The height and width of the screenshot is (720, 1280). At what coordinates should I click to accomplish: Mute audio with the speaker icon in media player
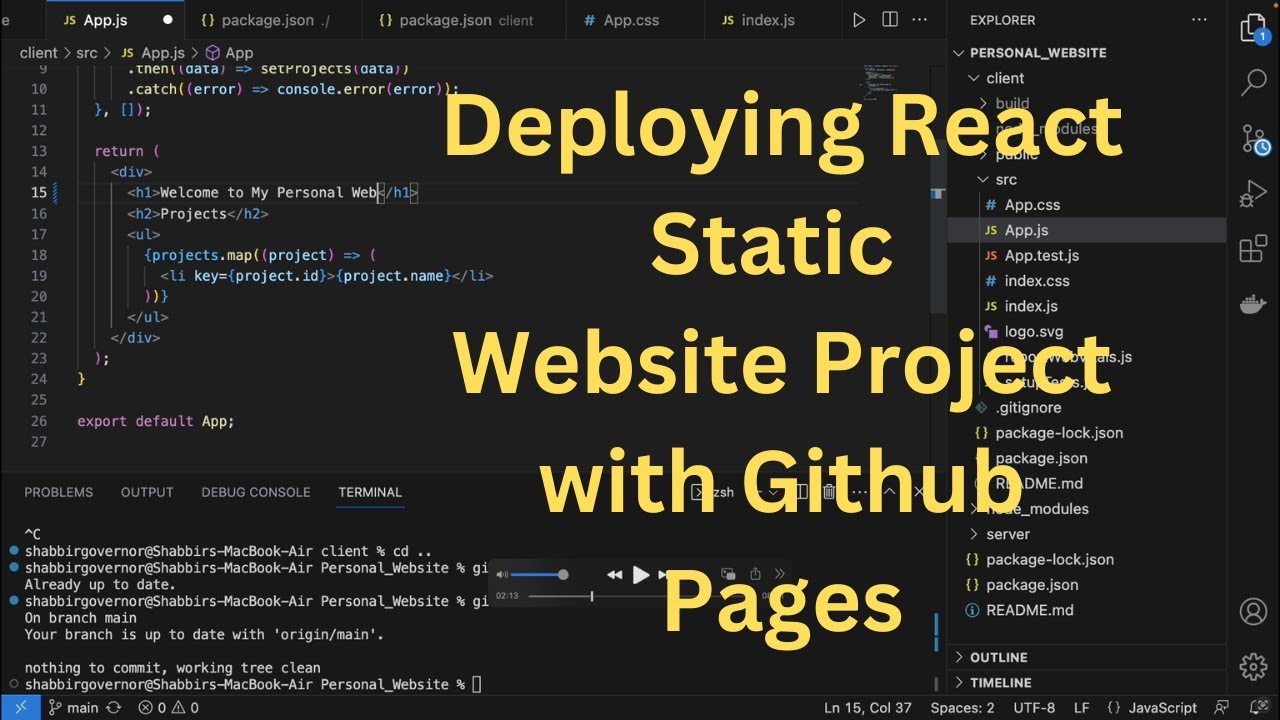click(502, 574)
